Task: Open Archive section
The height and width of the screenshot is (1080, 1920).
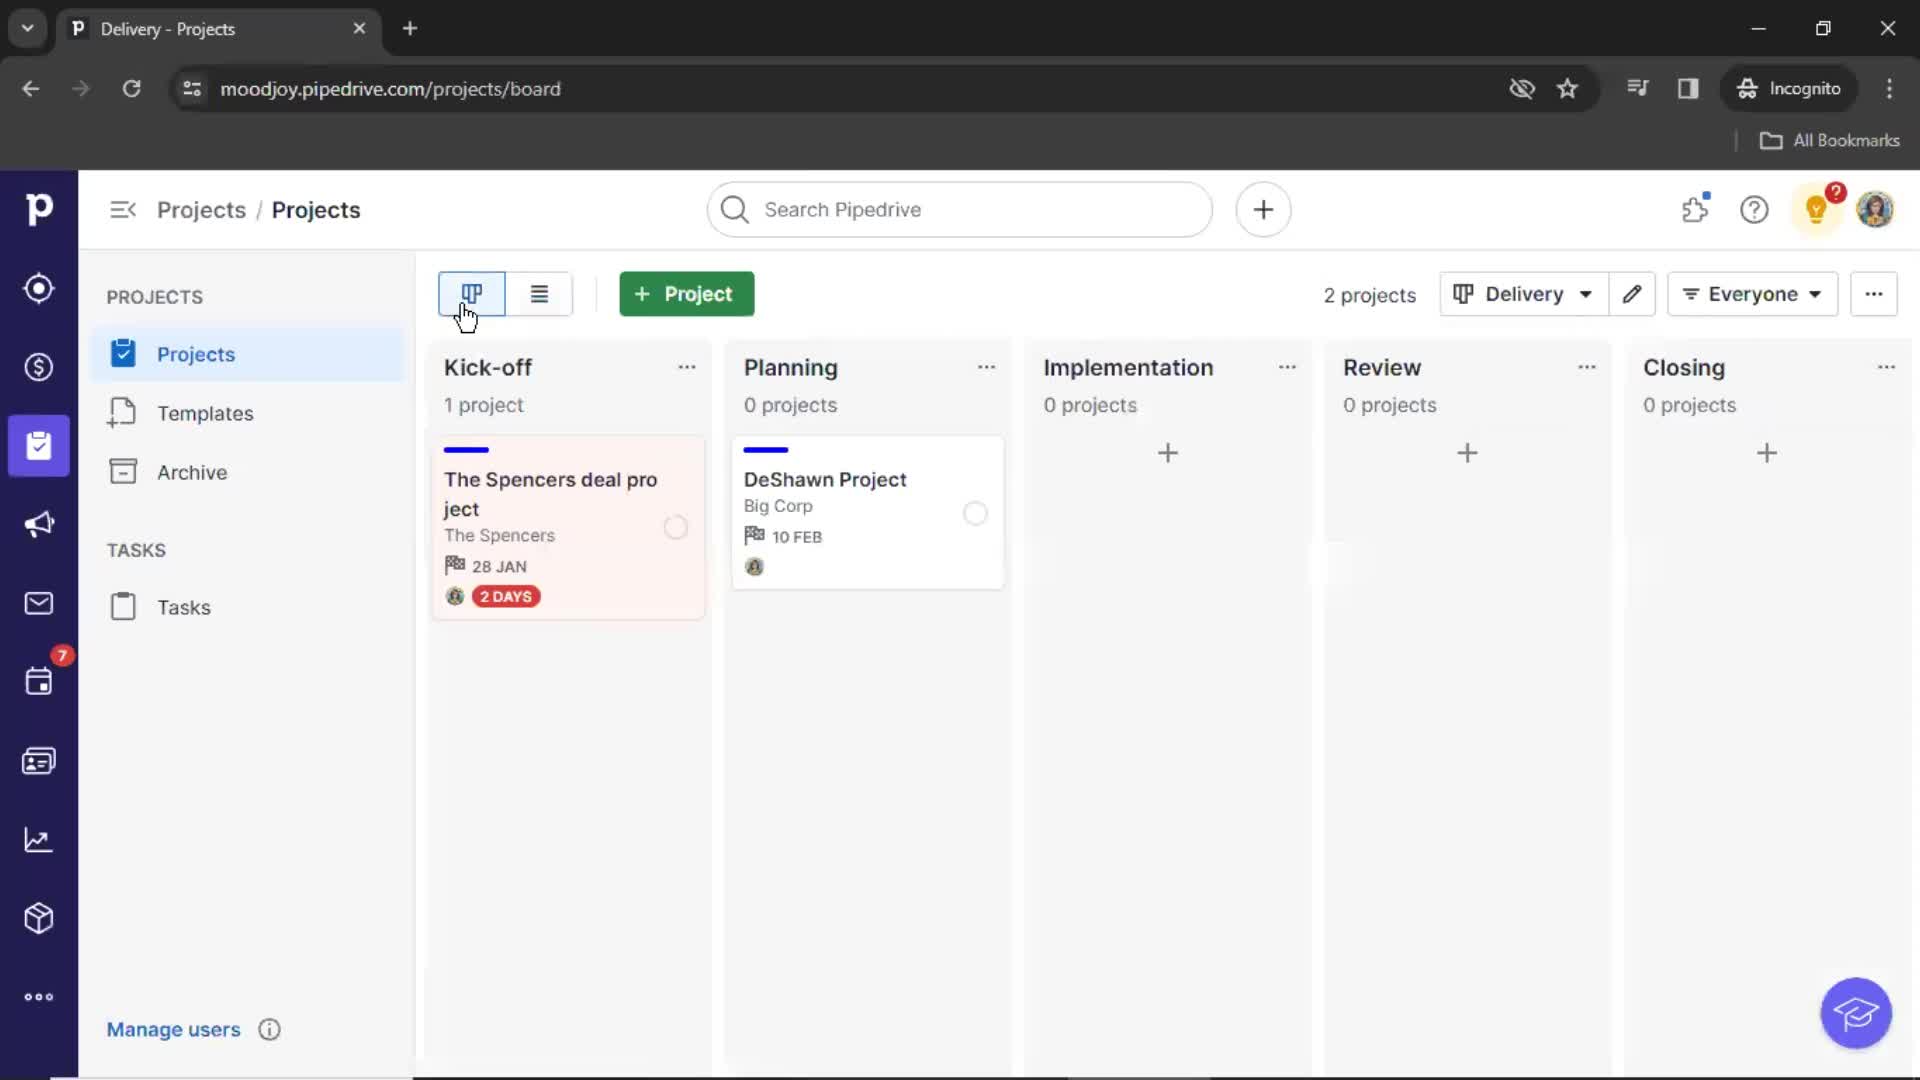Action: coord(191,472)
